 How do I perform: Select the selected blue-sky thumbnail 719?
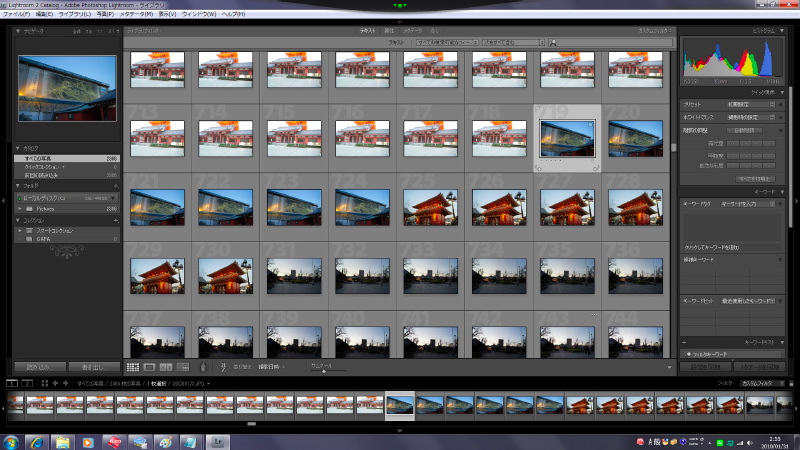[x=567, y=135]
